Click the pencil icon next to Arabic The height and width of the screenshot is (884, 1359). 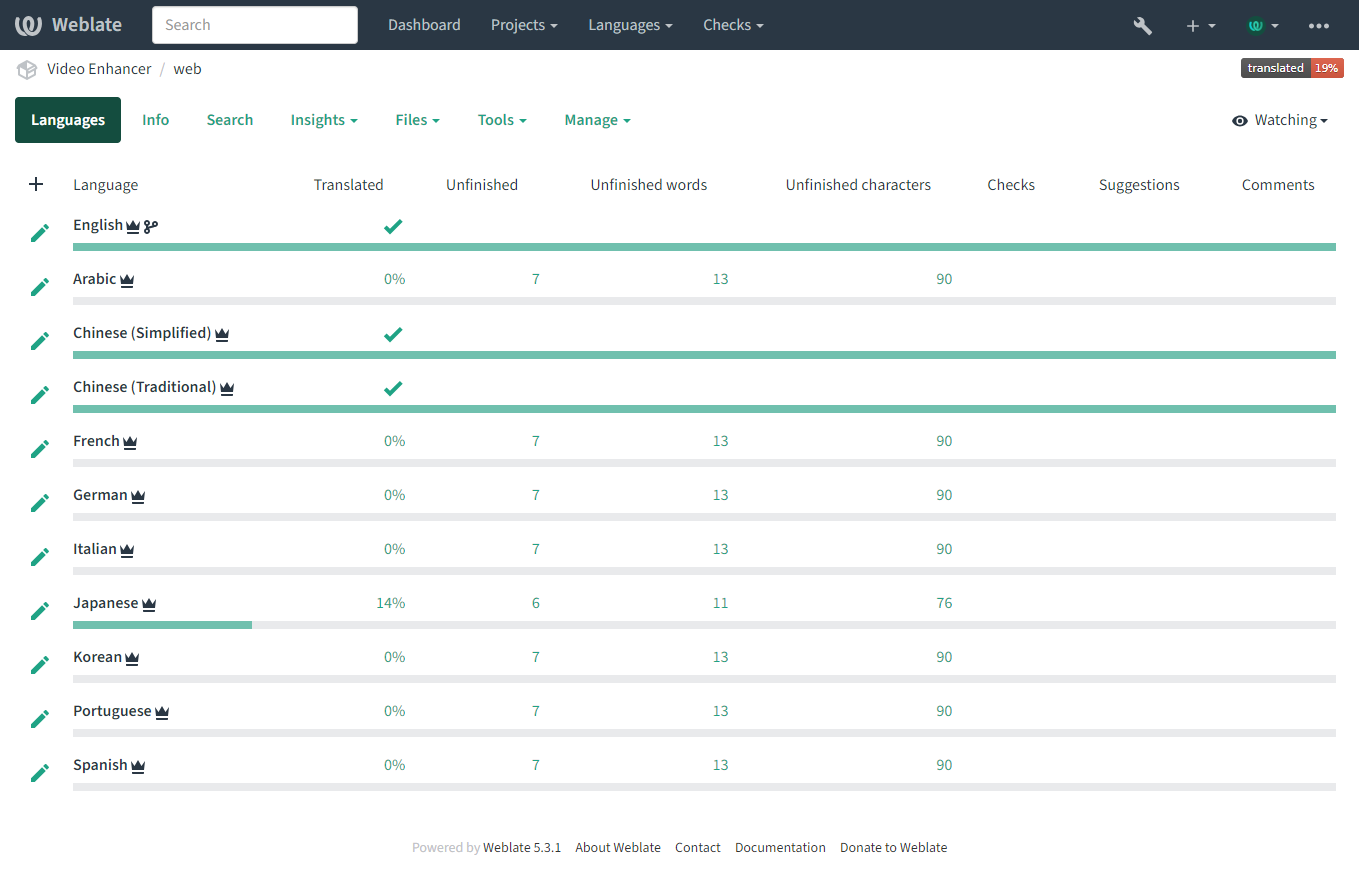coord(40,287)
